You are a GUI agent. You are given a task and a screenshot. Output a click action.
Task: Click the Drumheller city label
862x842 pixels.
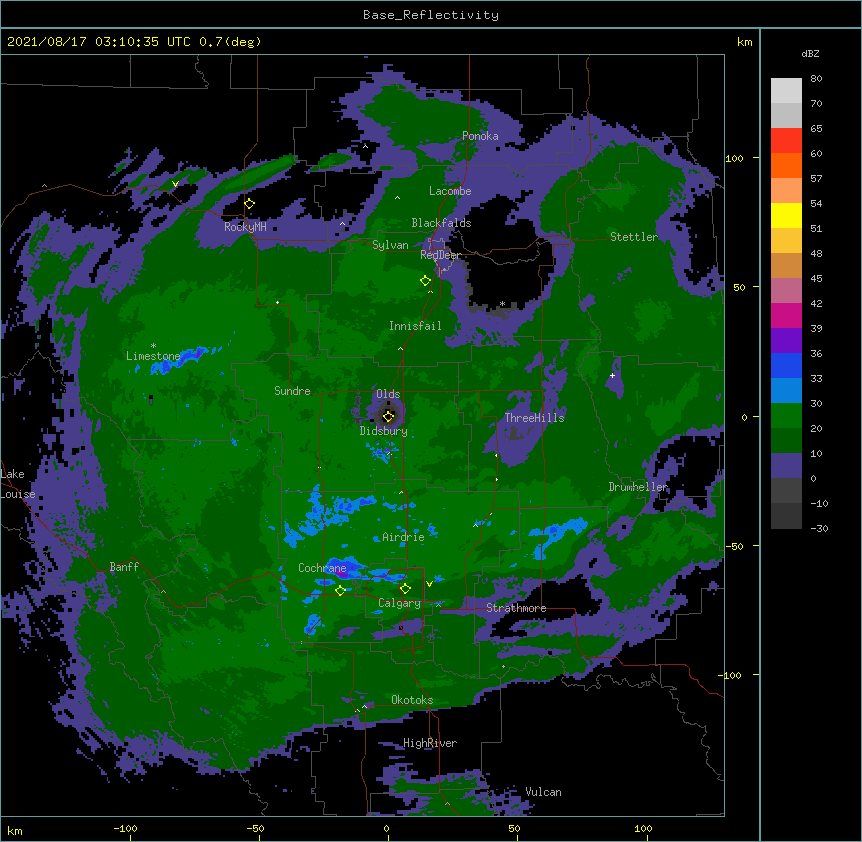(638, 487)
